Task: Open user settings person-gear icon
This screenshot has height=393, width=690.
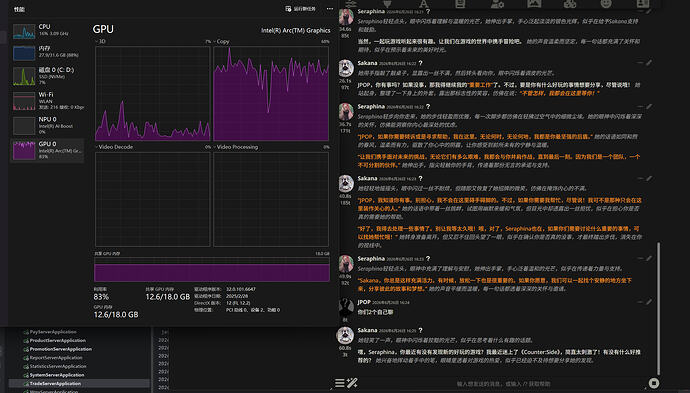Action: click(497, 4)
